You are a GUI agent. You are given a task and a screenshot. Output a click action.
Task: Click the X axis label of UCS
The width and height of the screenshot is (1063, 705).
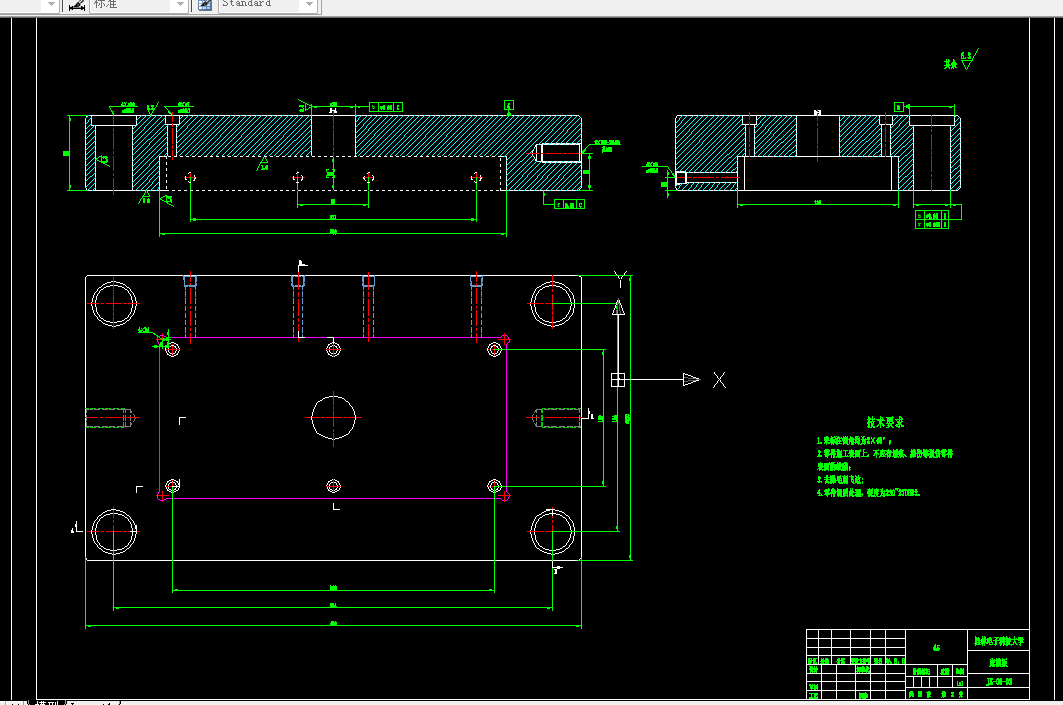click(x=719, y=380)
